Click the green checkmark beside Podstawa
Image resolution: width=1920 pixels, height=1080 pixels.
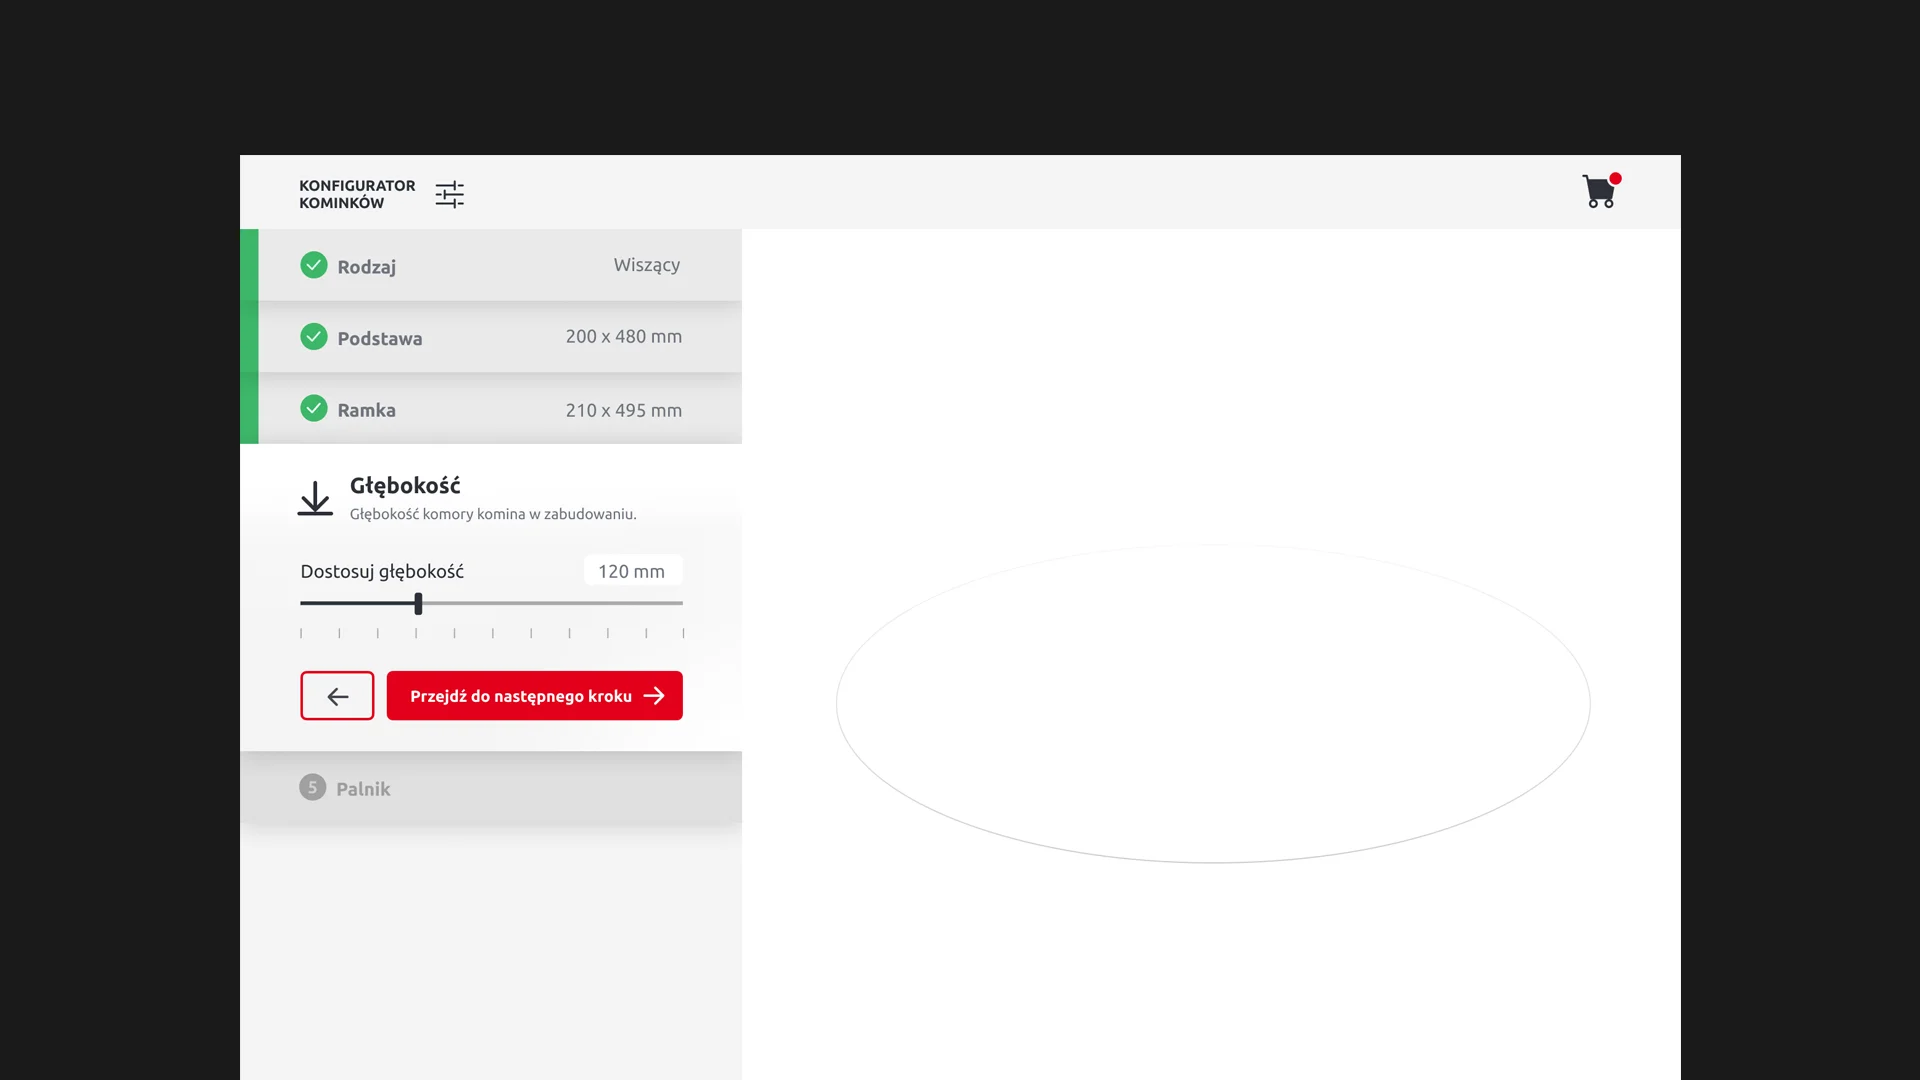[x=314, y=337]
